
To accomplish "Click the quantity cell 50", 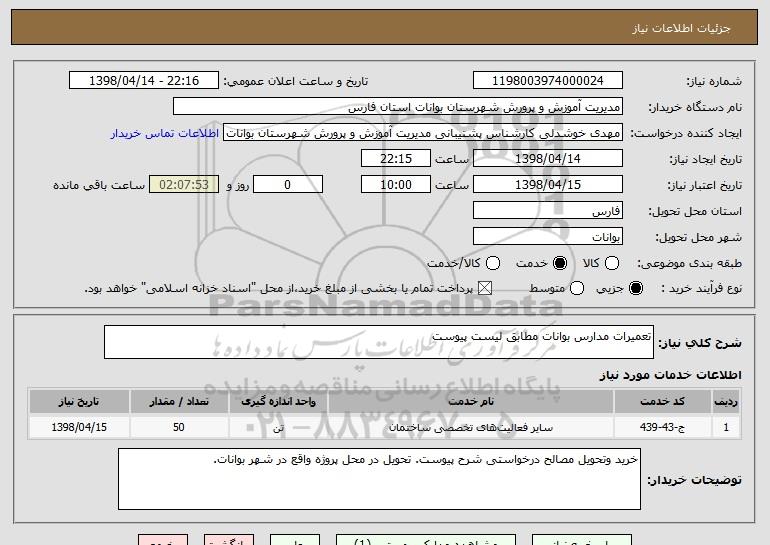I will (x=179, y=427).
